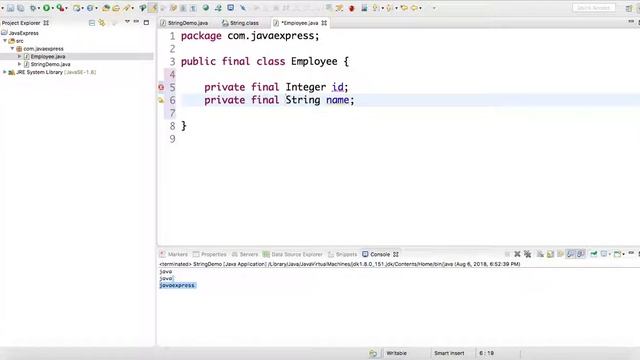Switch to the StringDemo.java editor tab
640x360 pixels.
tap(184, 23)
